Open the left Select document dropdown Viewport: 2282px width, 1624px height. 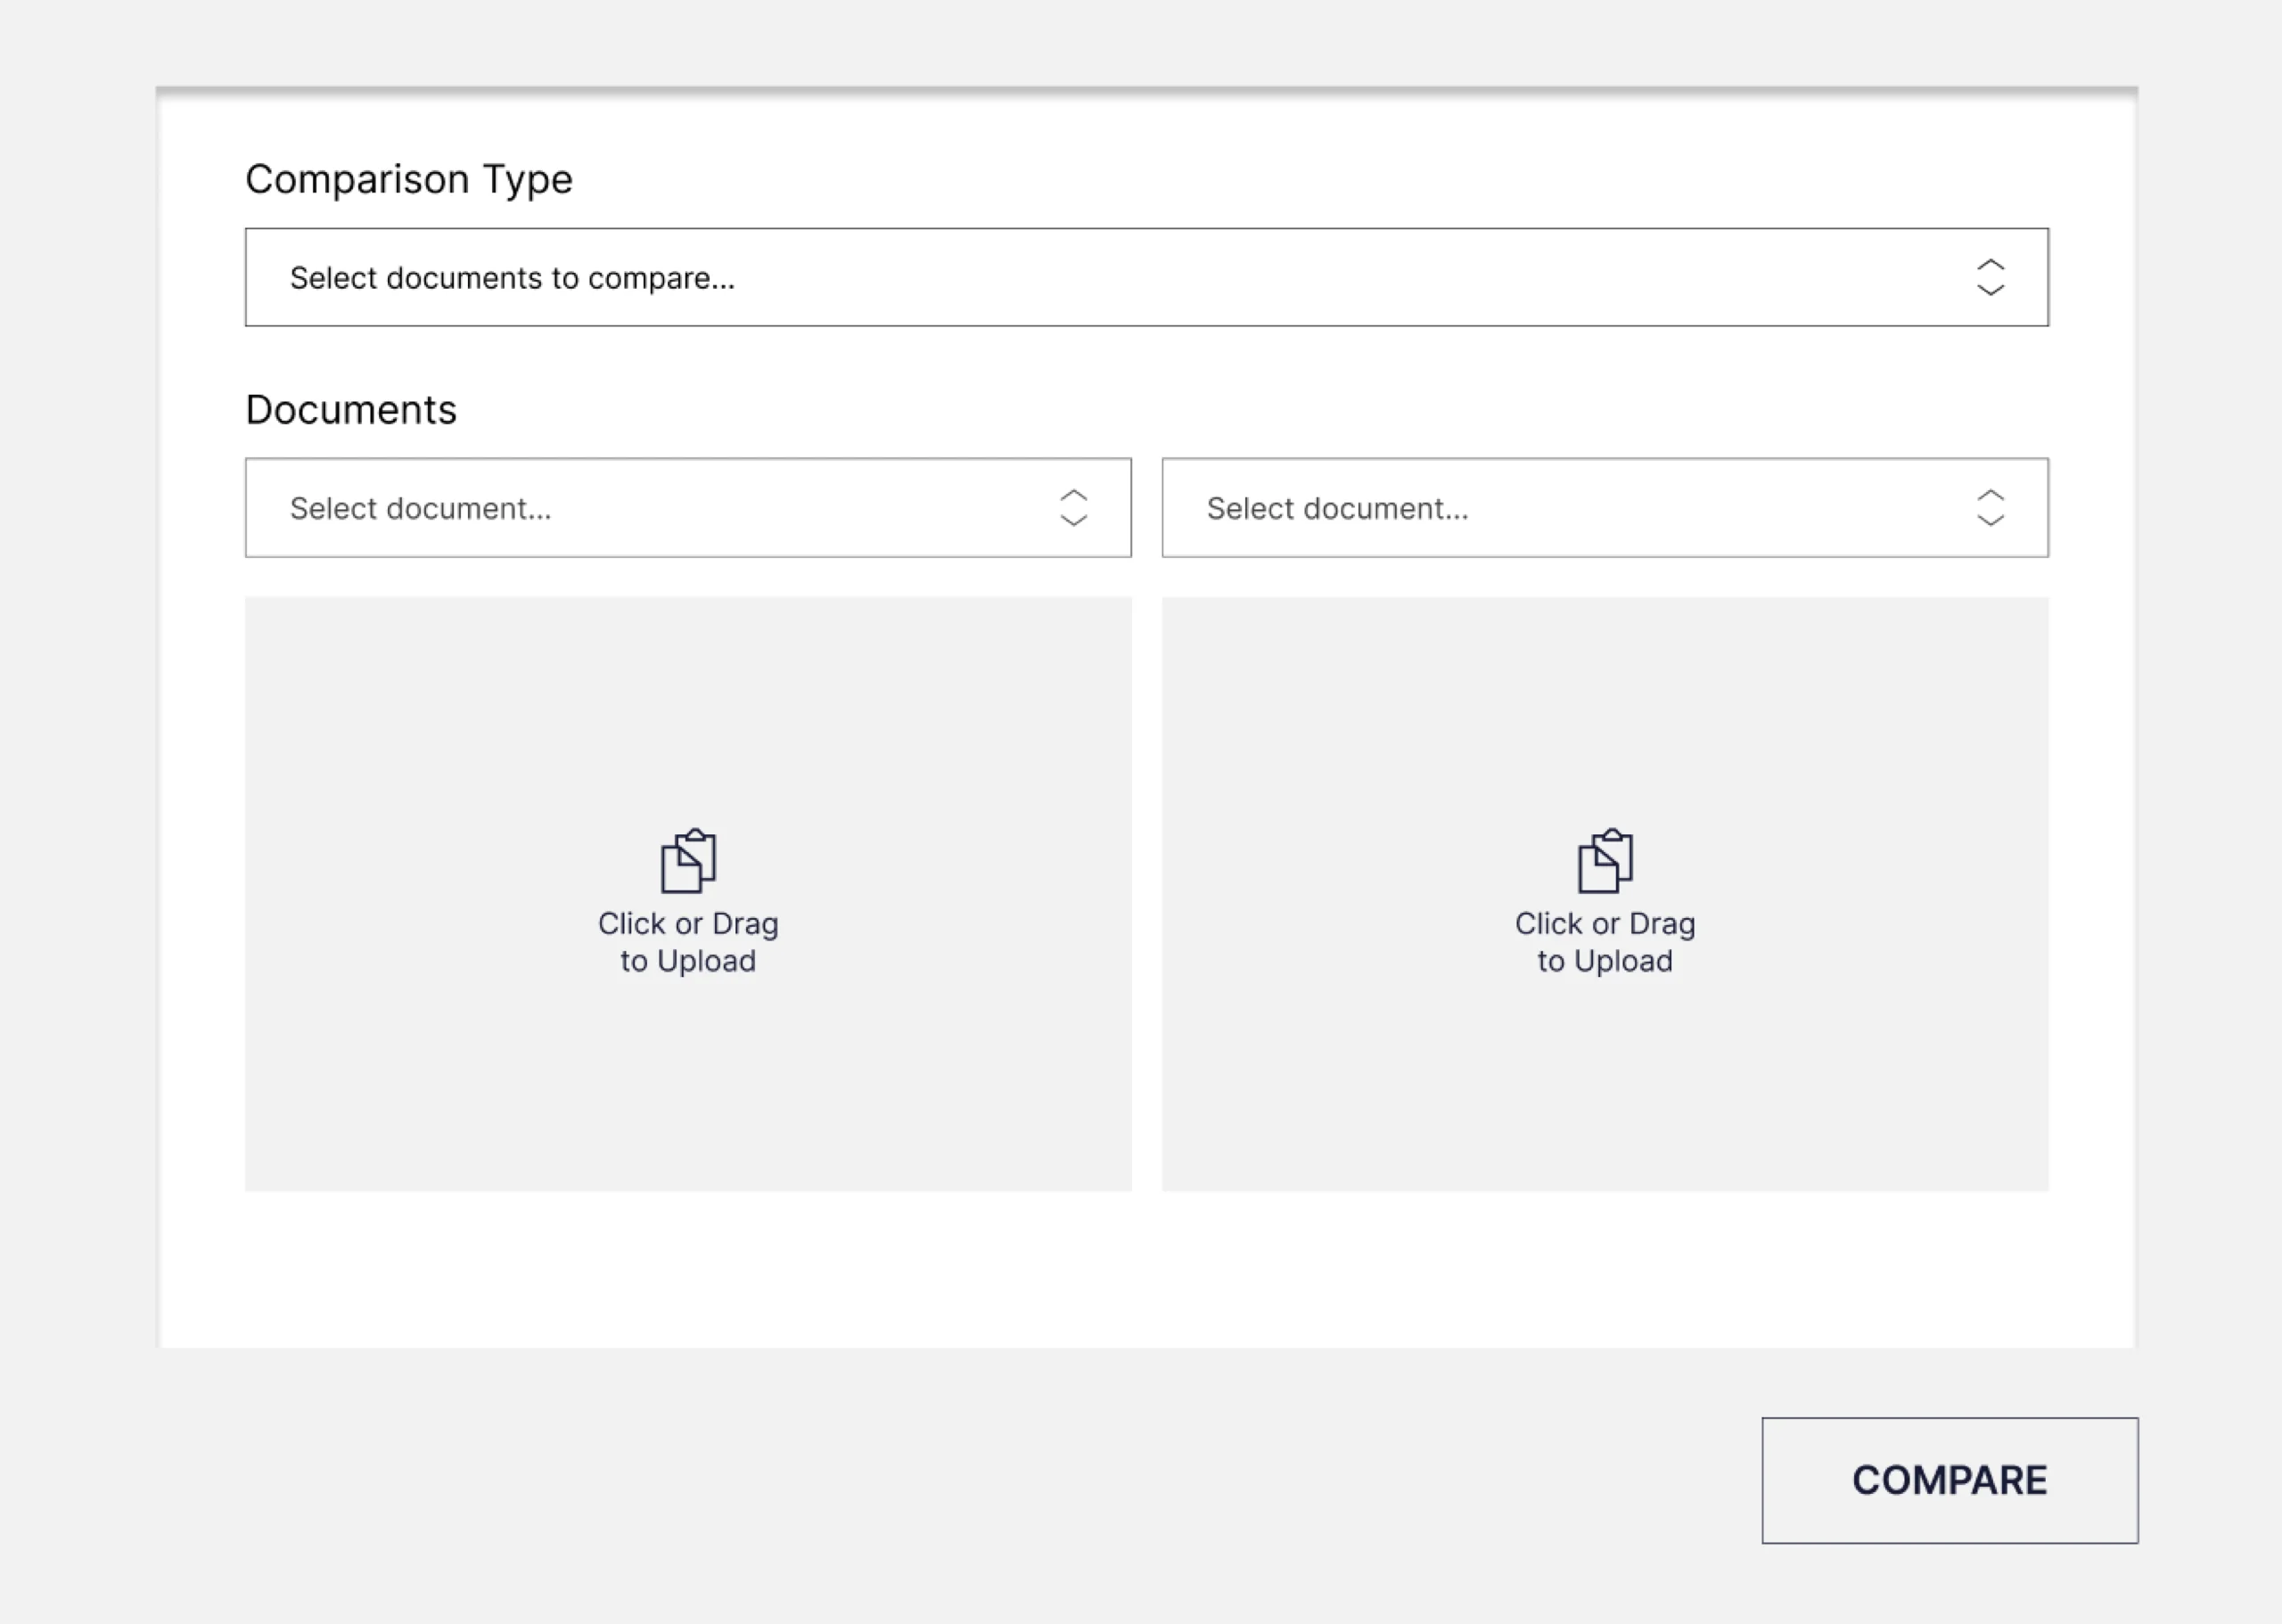point(688,508)
